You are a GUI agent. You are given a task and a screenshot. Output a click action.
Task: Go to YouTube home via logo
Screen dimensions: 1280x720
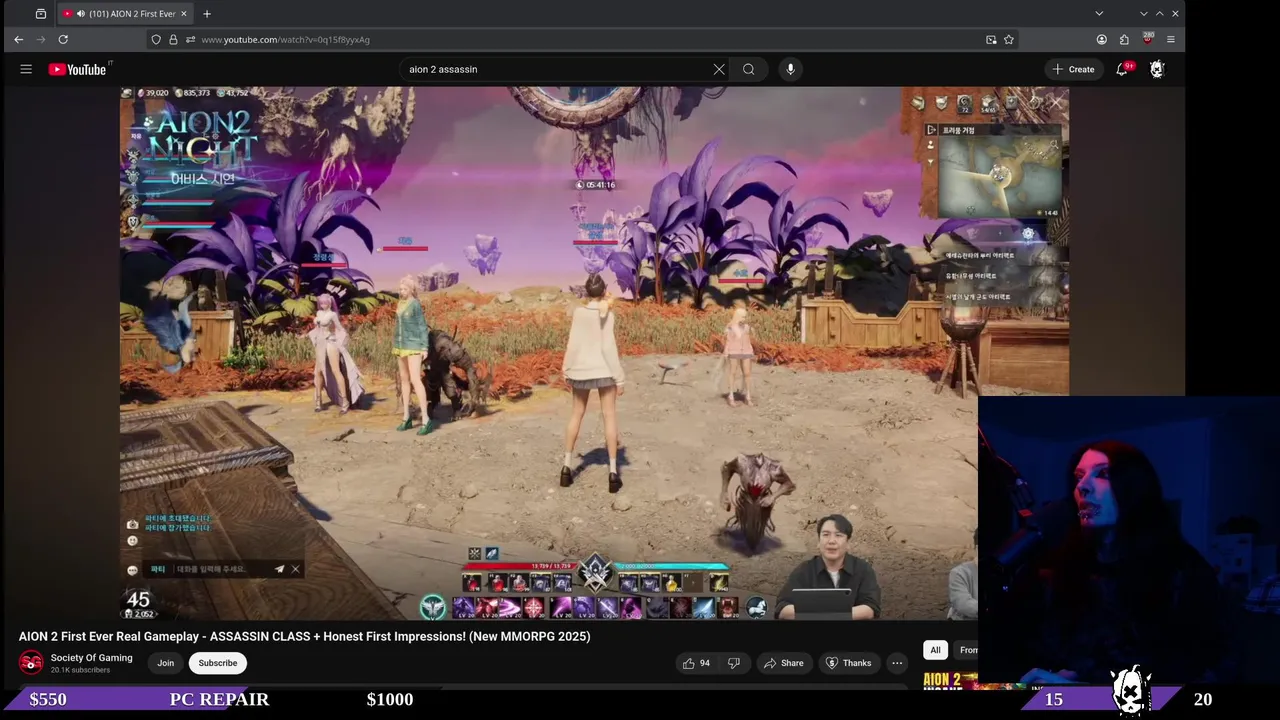point(77,69)
